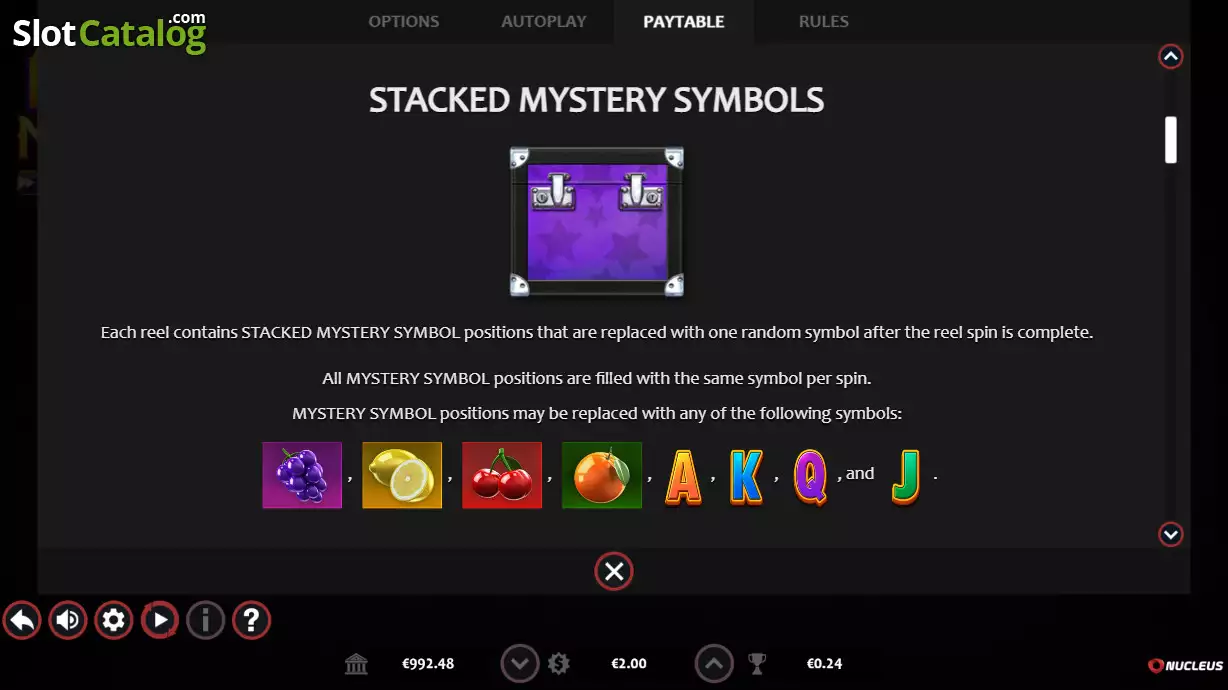Click the purple mystery chest symbol
Viewport: 1228px width, 690px height.
click(x=597, y=222)
